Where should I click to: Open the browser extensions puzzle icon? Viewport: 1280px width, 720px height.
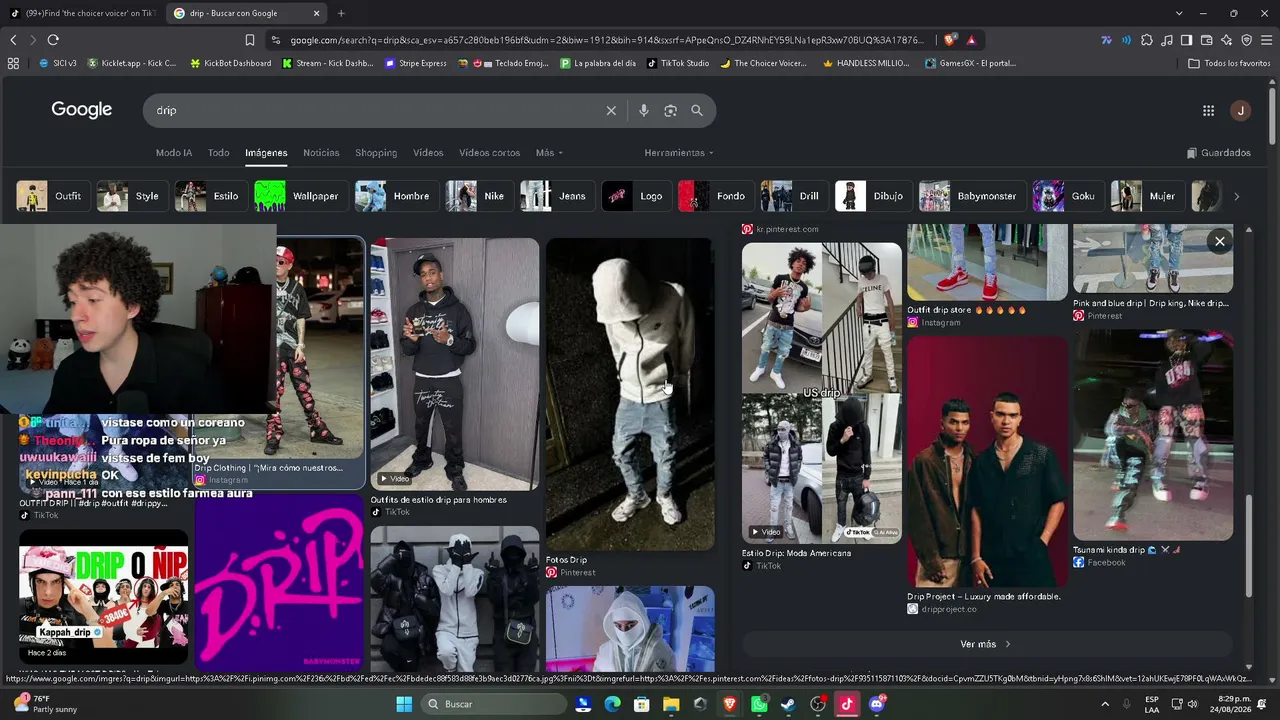[1147, 40]
